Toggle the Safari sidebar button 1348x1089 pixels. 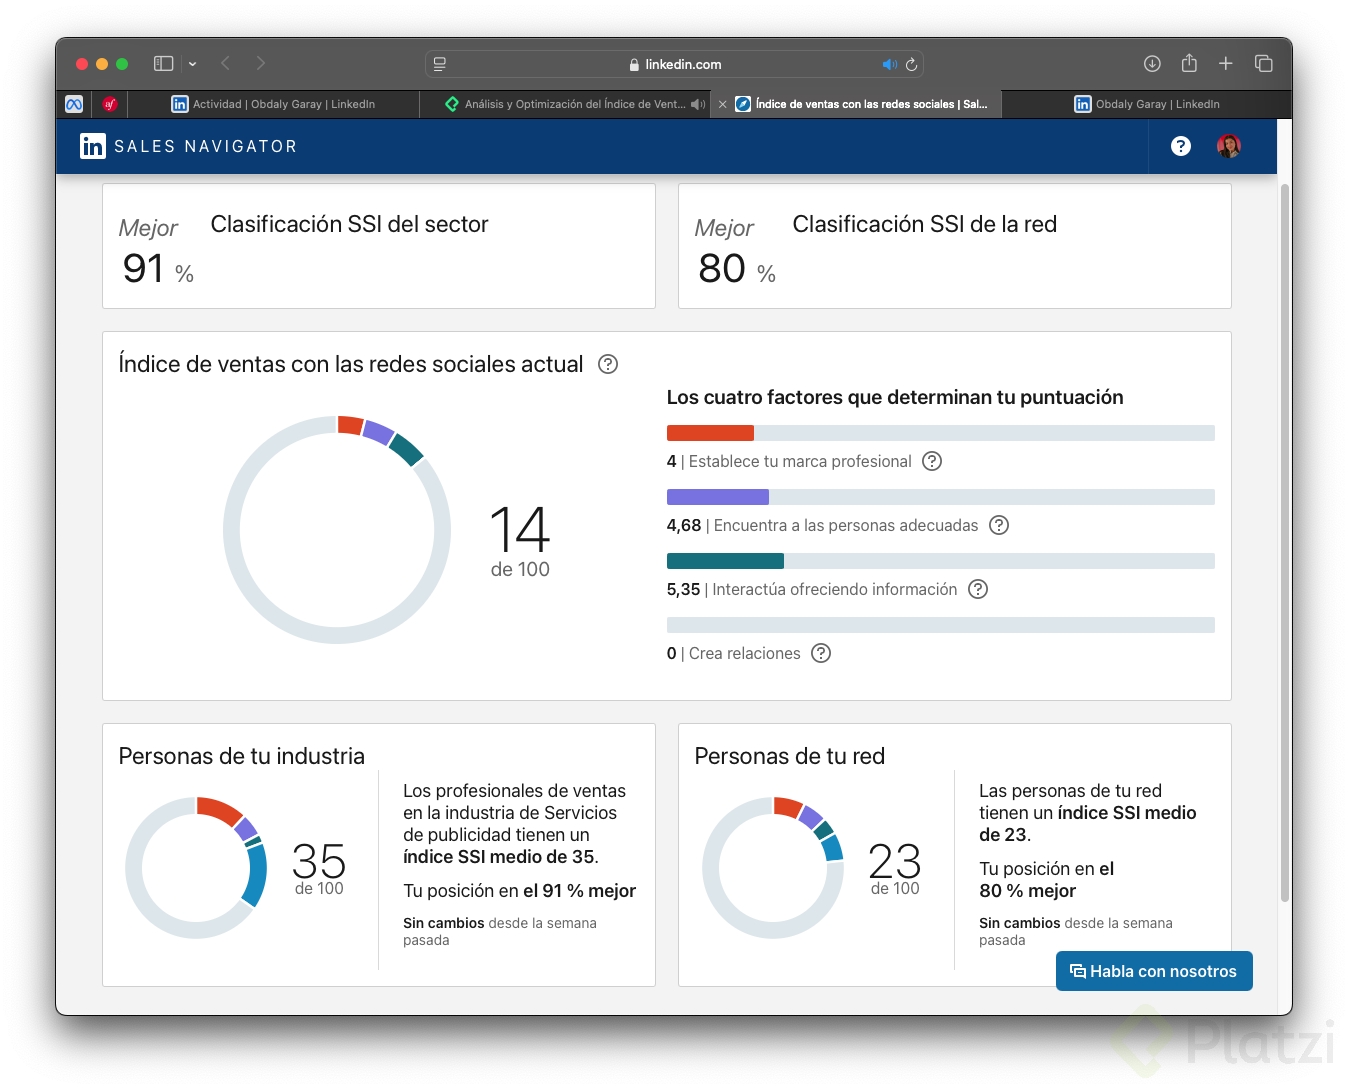(163, 64)
